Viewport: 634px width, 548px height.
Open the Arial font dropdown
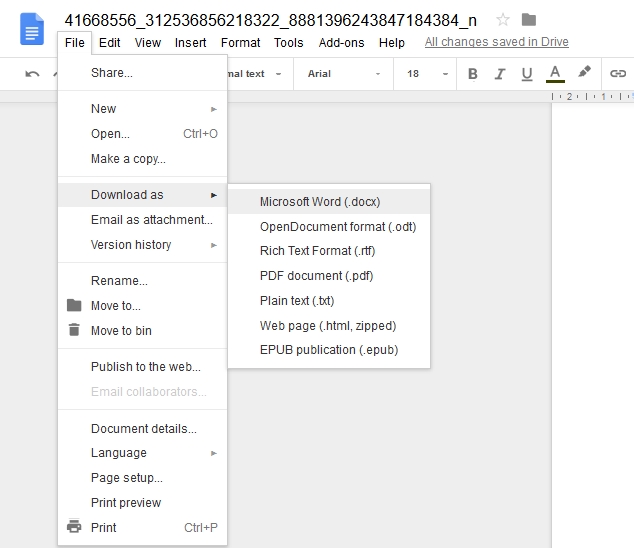pos(344,74)
